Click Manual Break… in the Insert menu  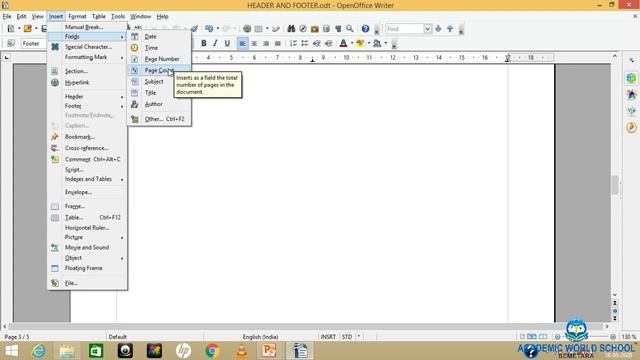tap(87, 27)
